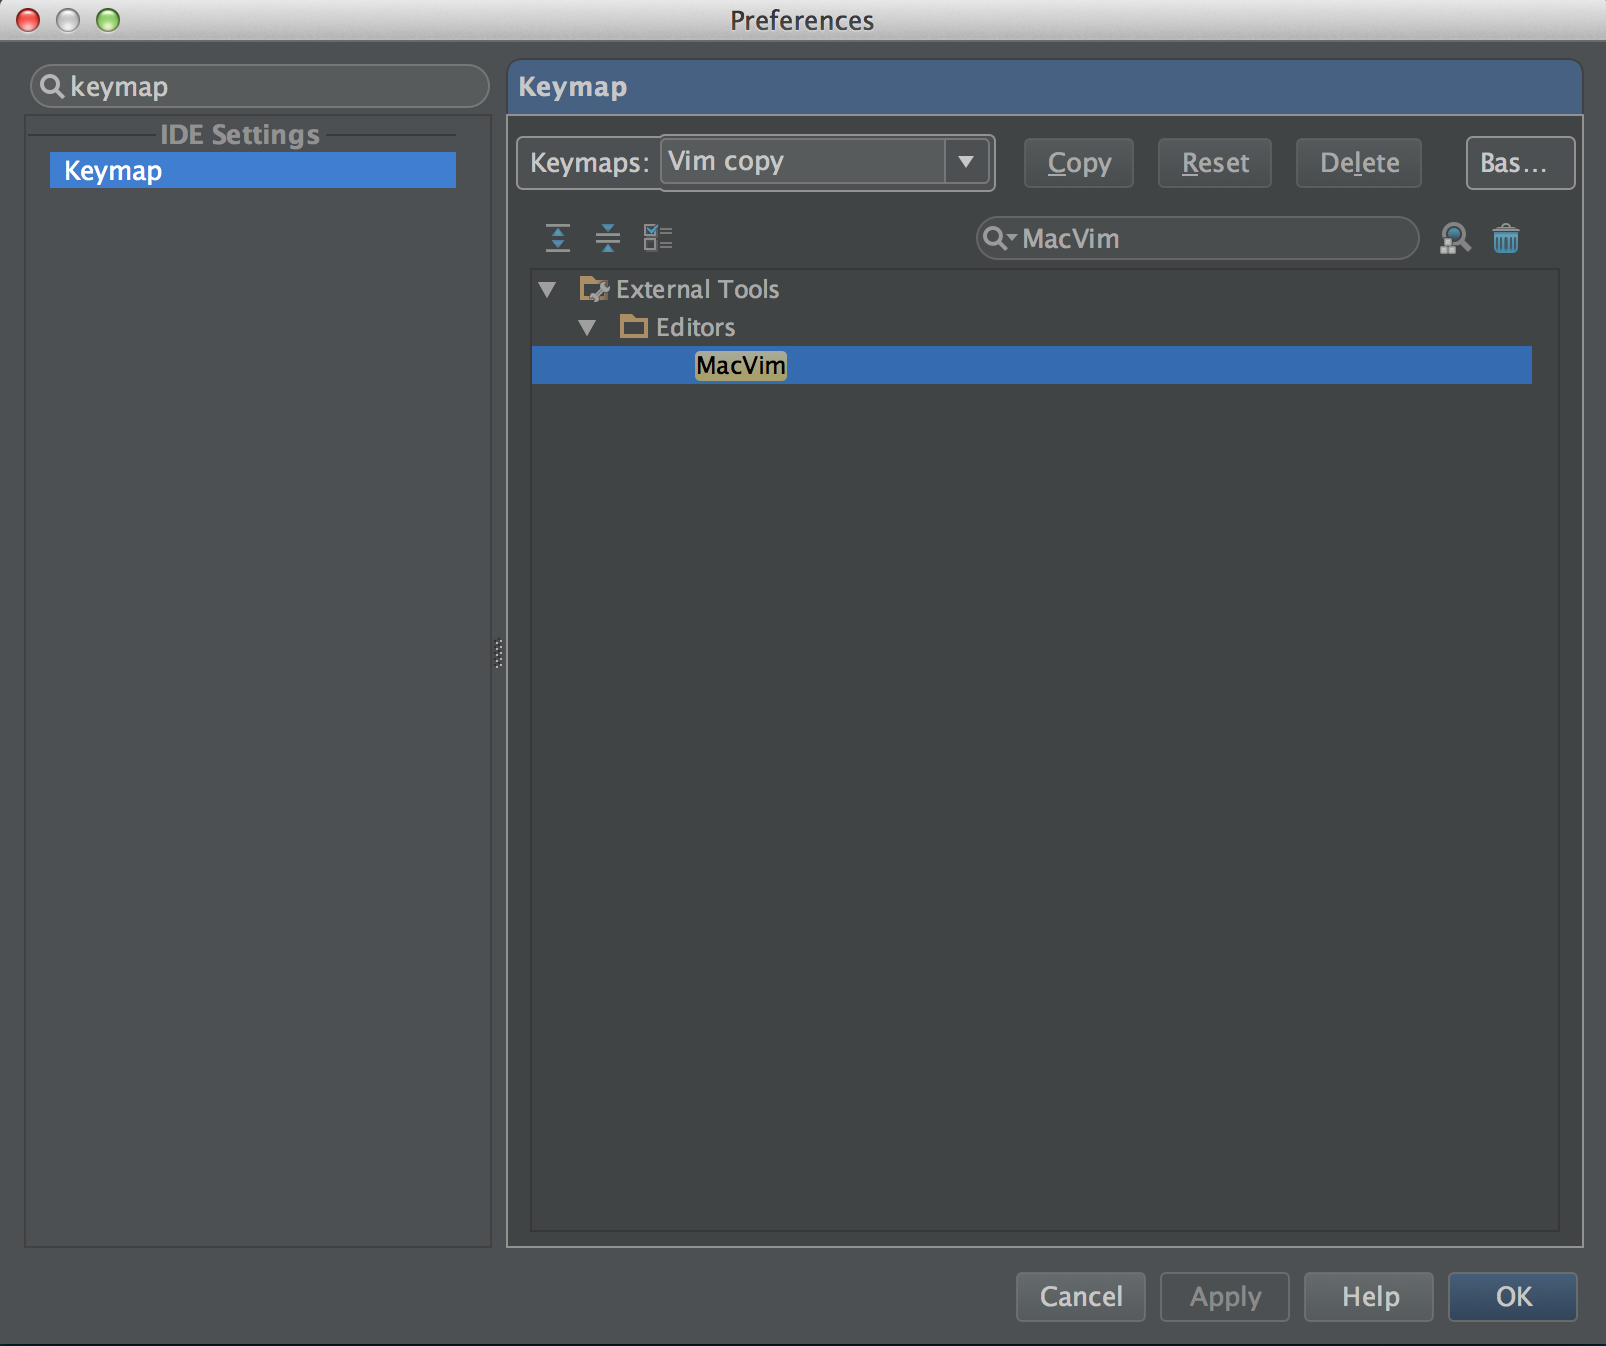Screen dimensions: 1606x1346
Task: Close the Preferences window
Action: pyautogui.click(x=28, y=20)
